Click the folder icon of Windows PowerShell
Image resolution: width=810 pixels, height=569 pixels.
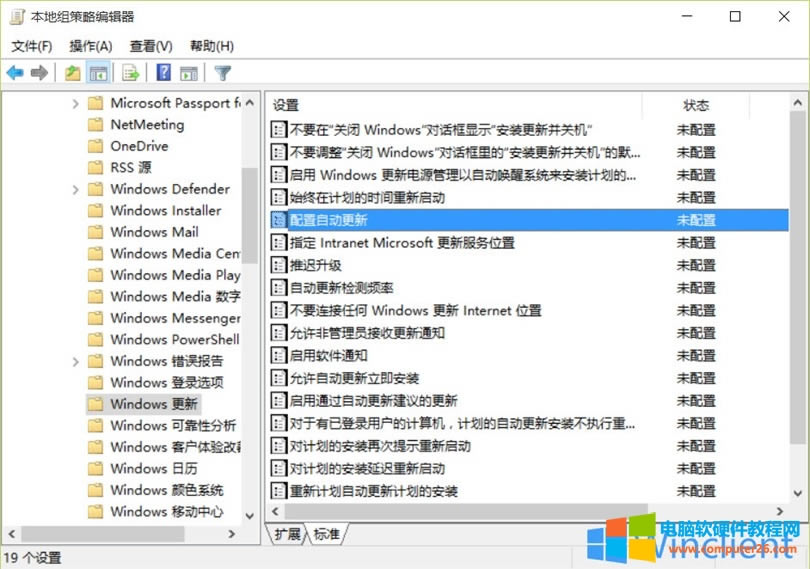[x=96, y=340]
